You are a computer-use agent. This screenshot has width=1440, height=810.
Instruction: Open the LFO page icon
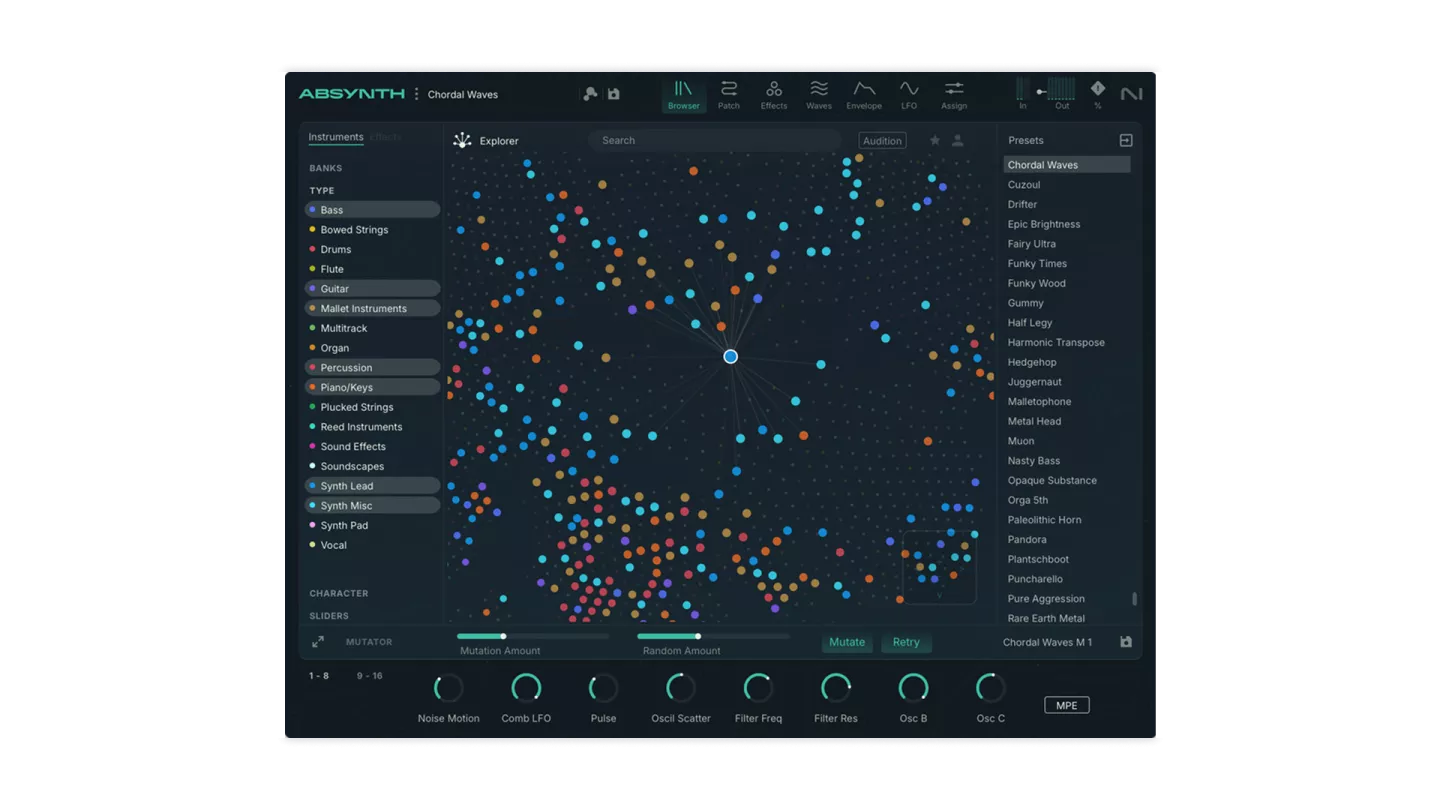[x=909, y=94]
